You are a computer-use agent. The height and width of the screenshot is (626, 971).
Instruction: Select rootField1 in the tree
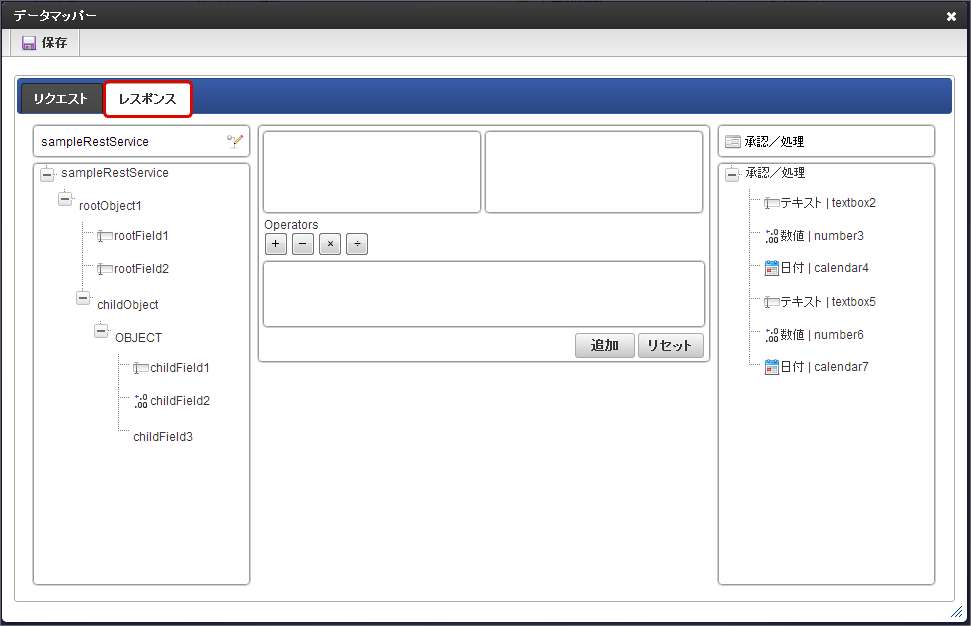[x=141, y=236]
